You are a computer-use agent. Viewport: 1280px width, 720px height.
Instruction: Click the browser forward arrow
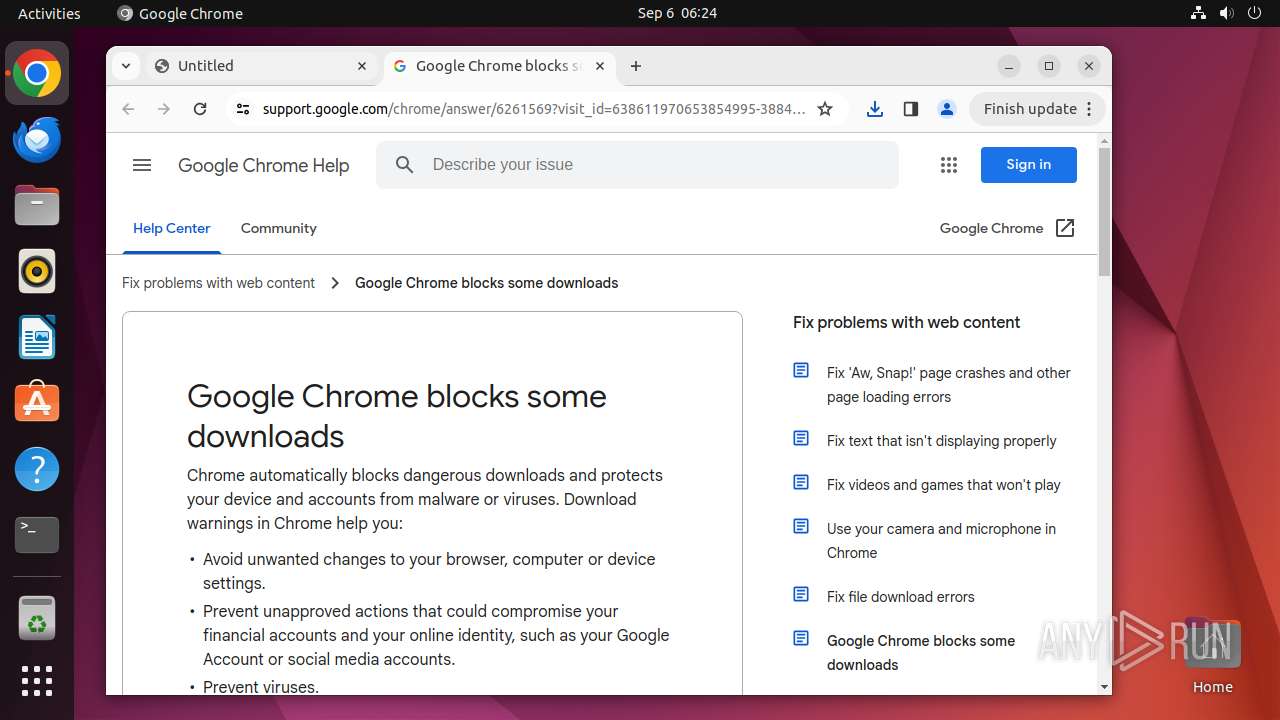pos(164,109)
